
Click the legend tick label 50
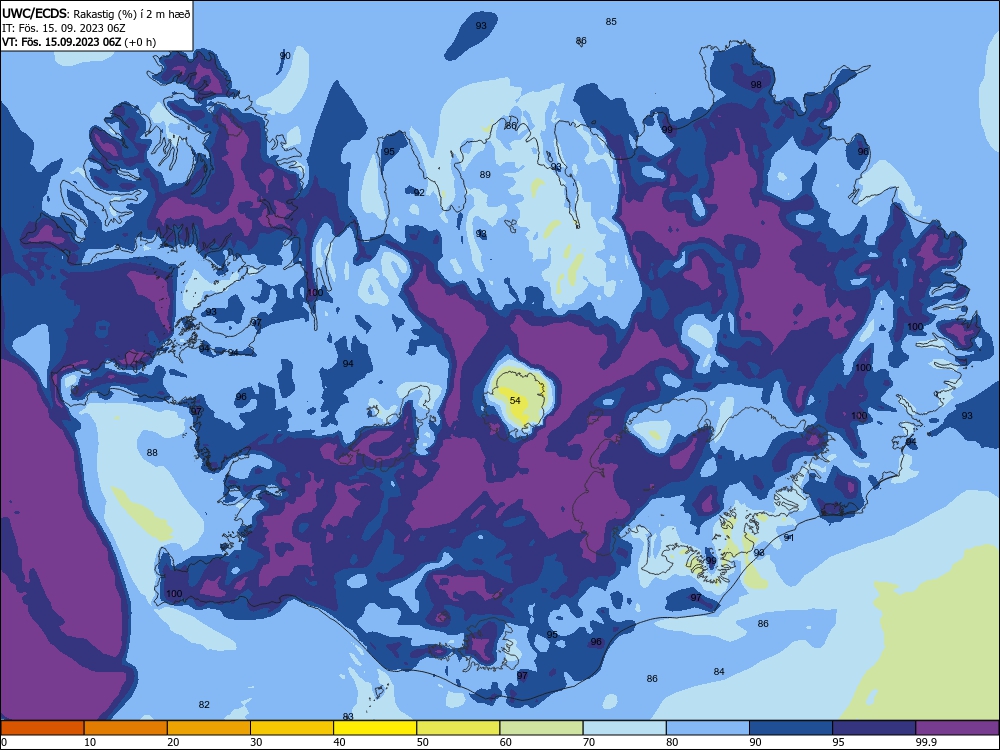pos(423,742)
